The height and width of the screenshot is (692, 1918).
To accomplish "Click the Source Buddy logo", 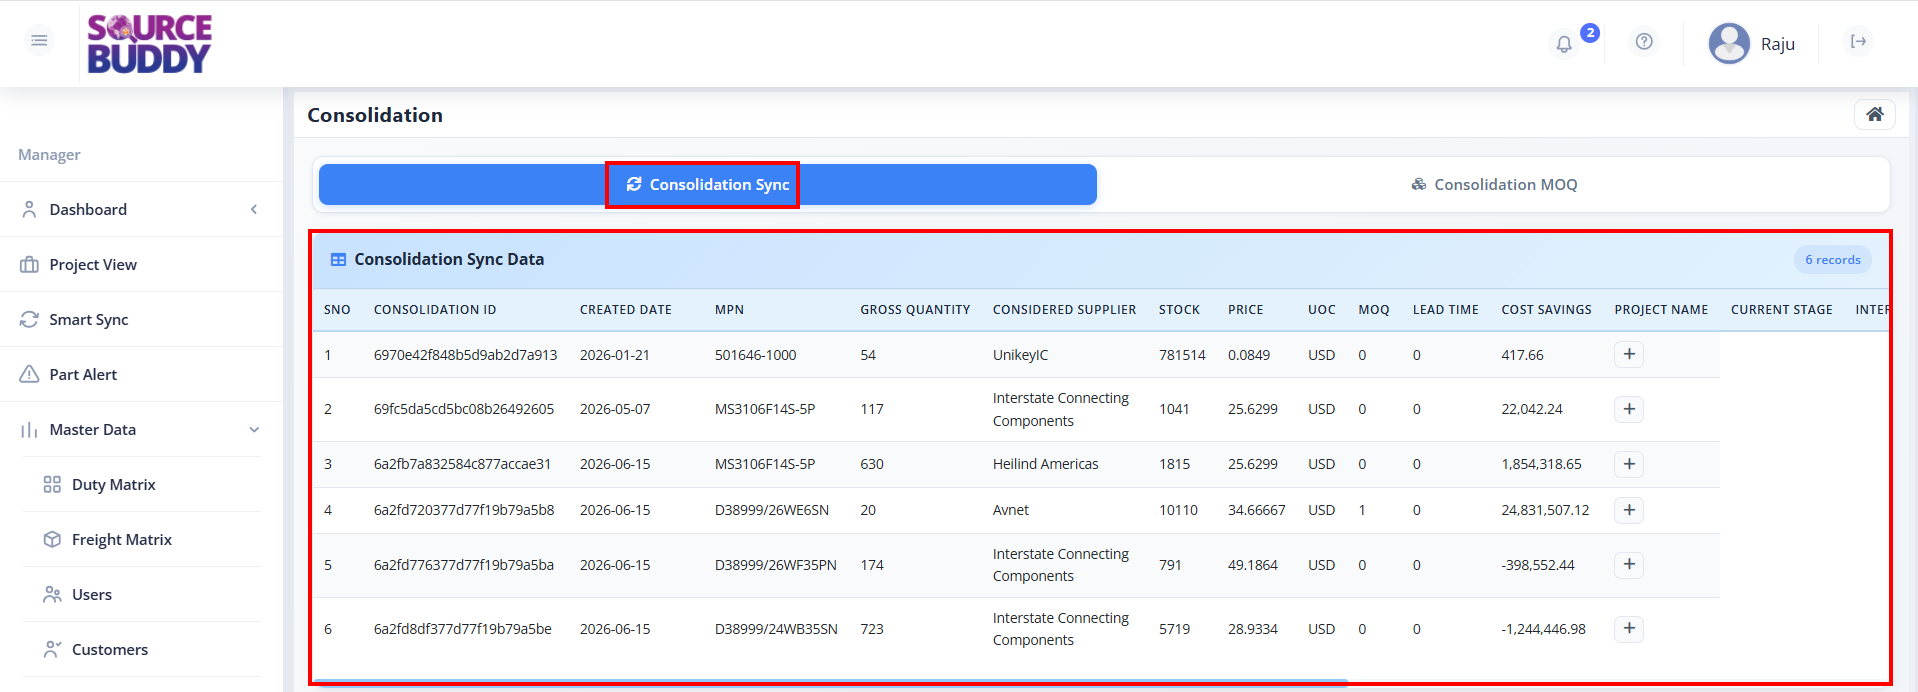I will [149, 44].
